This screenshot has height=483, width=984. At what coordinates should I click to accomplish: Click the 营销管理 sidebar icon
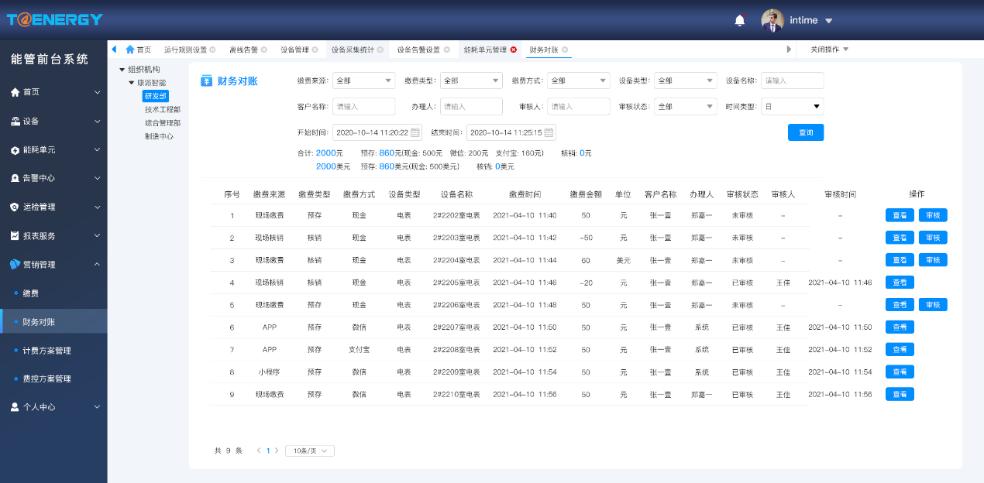point(15,265)
